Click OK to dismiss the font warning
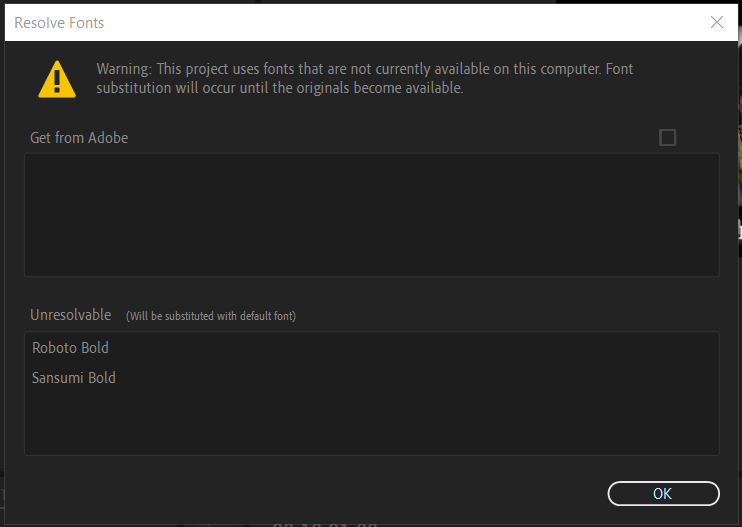Viewport: 742px width, 527px height. [x=663, y=493]
